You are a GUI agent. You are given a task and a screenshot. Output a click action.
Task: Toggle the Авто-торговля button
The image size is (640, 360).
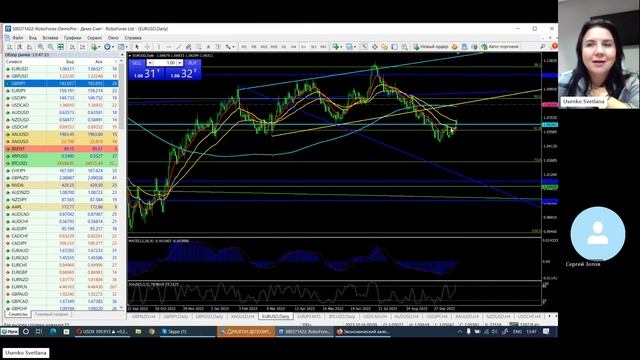[x=500, y=47]
